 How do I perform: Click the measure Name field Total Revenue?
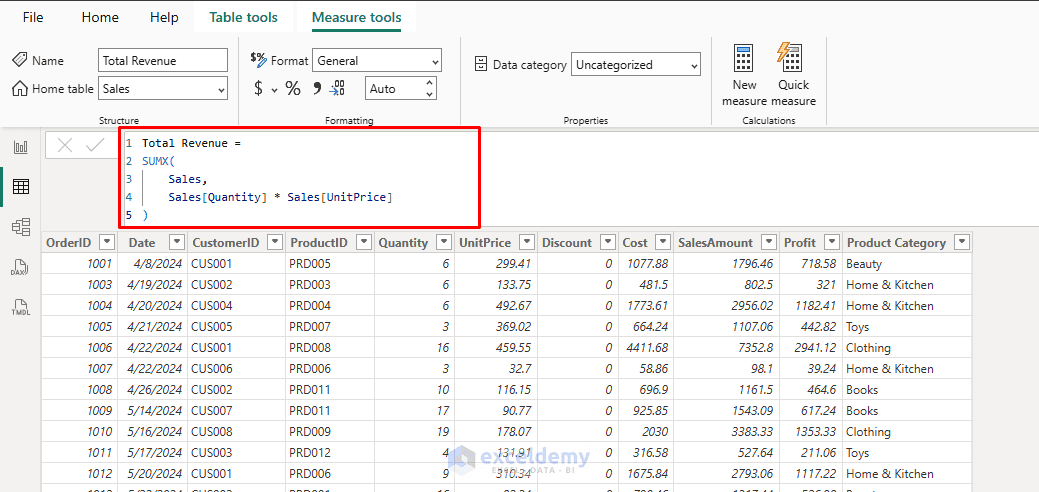pos(162,60)
